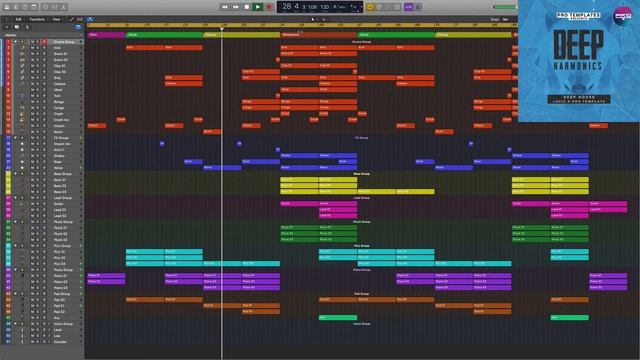Open the Mixer icon in toolbar
The height and width of the screenshot is (360, 640).
54,7
